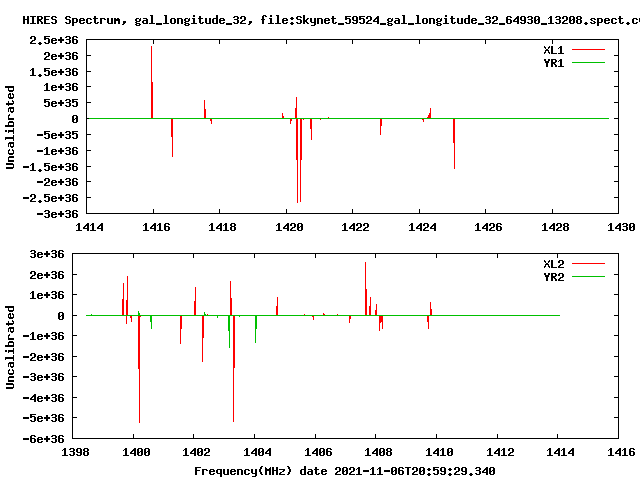The image size is (640, 480).
Task: Click the 2.5e+36 y-axis tick label
Action: pos(53,40)
